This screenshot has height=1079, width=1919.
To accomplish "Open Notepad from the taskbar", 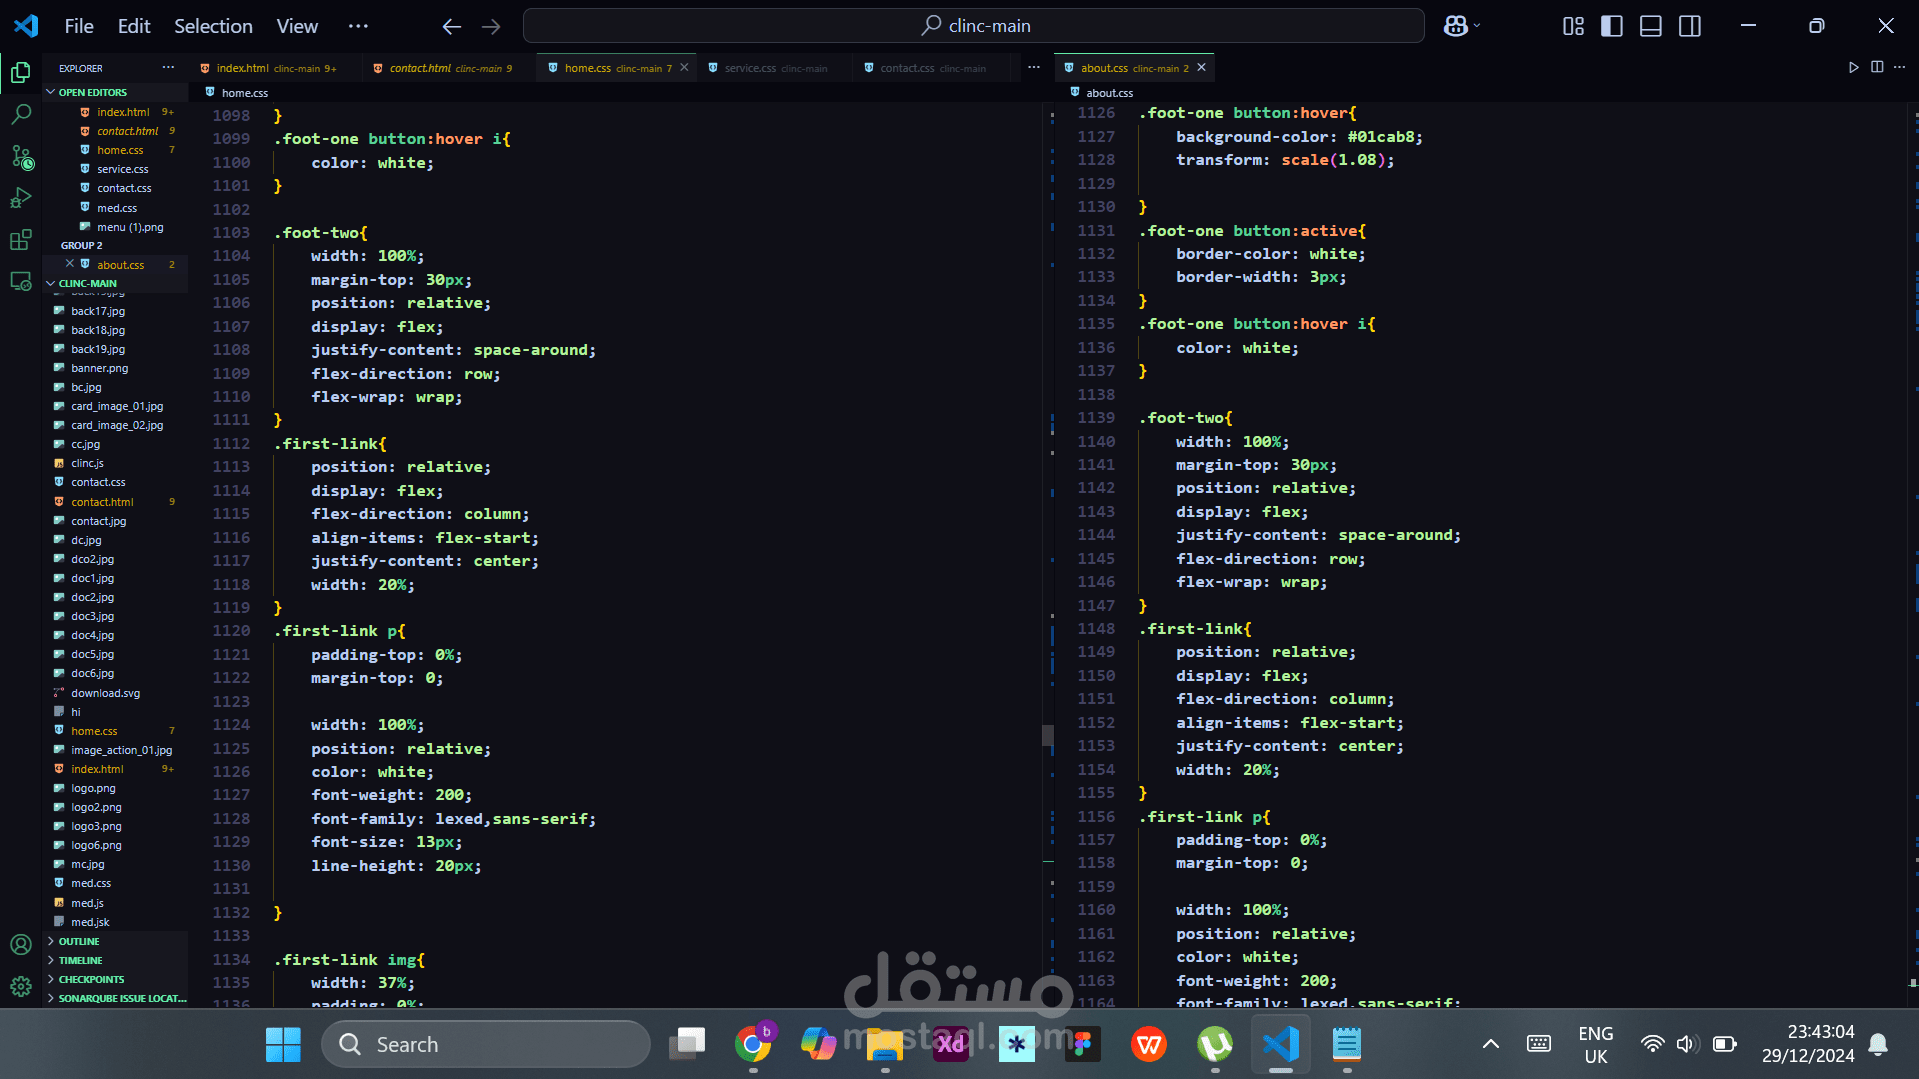I will click(1346, 1044).
